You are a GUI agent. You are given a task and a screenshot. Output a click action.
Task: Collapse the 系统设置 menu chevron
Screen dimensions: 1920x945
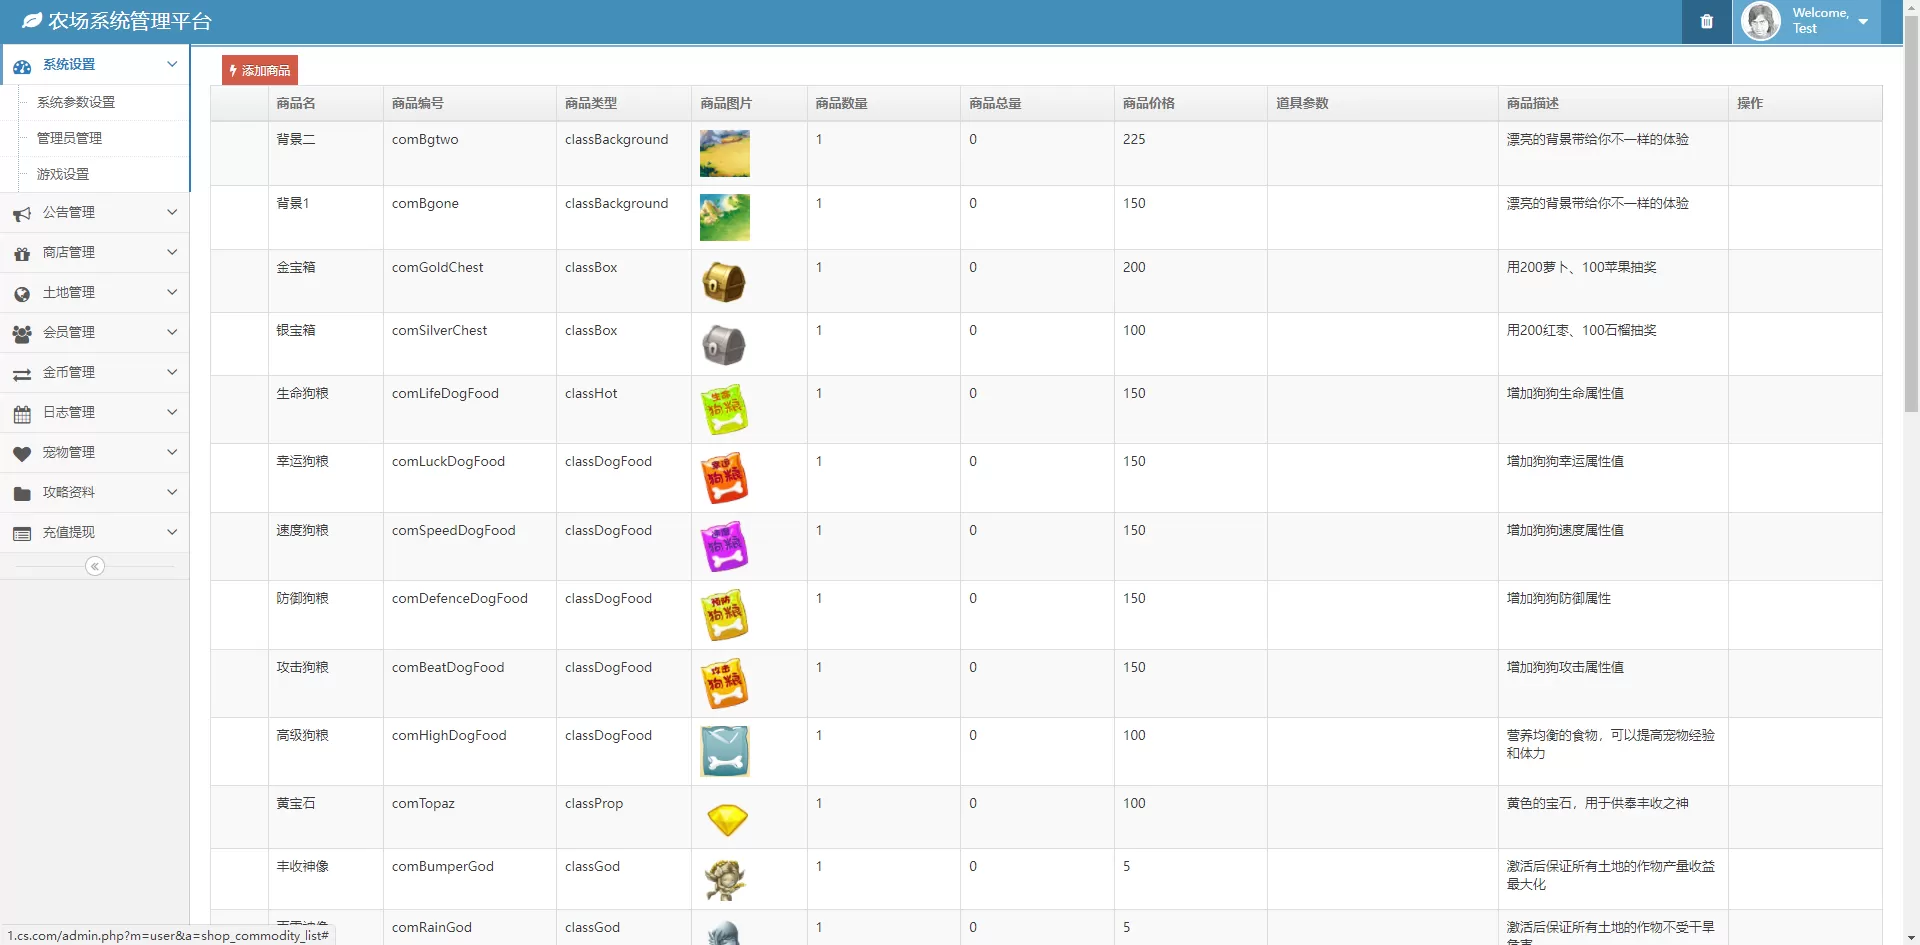tap(172, 64)
